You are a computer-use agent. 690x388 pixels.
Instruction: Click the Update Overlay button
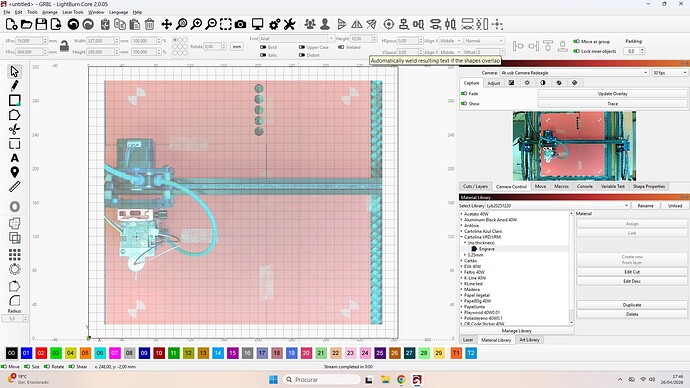pos(613,94)
